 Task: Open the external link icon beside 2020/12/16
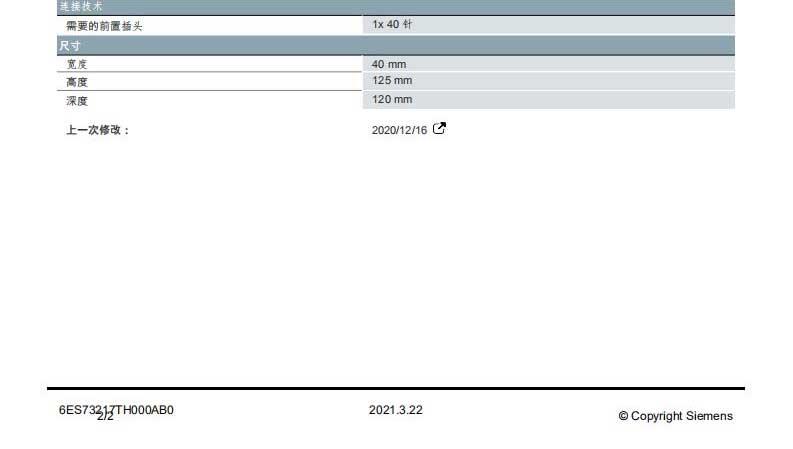click(x=439, y=128)
